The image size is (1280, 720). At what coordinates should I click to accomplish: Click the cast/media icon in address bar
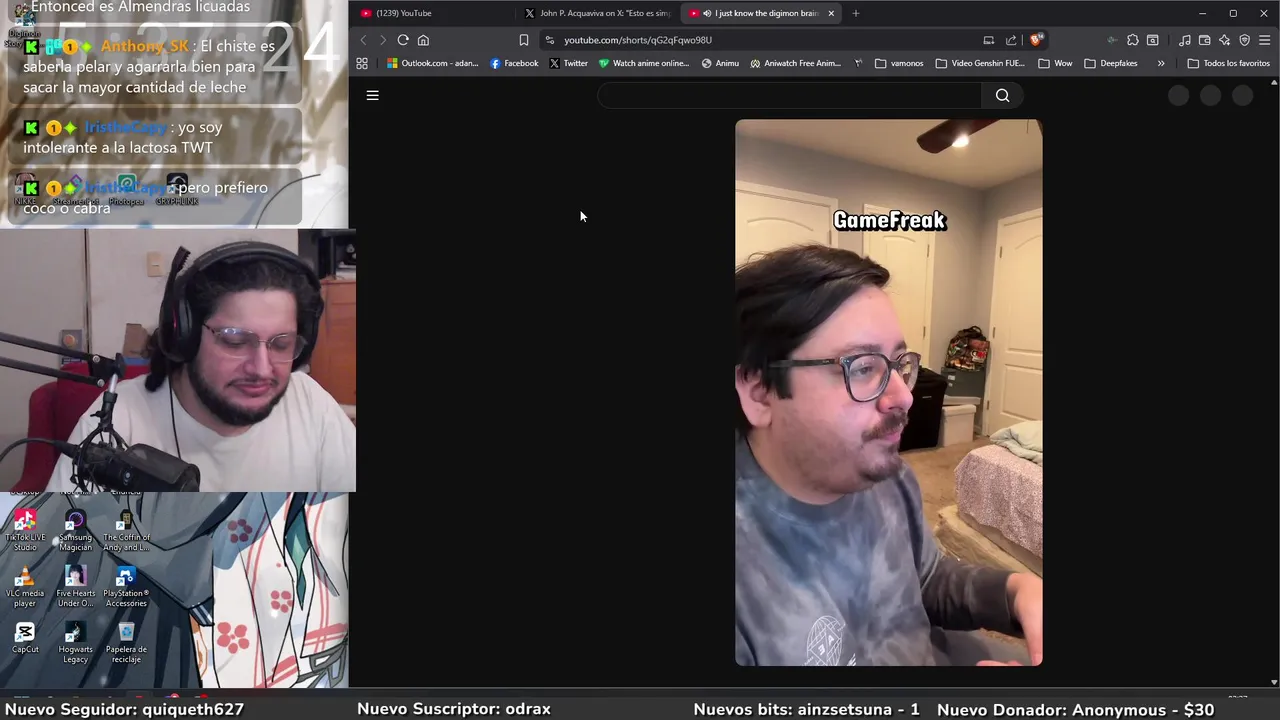[989, 40]
